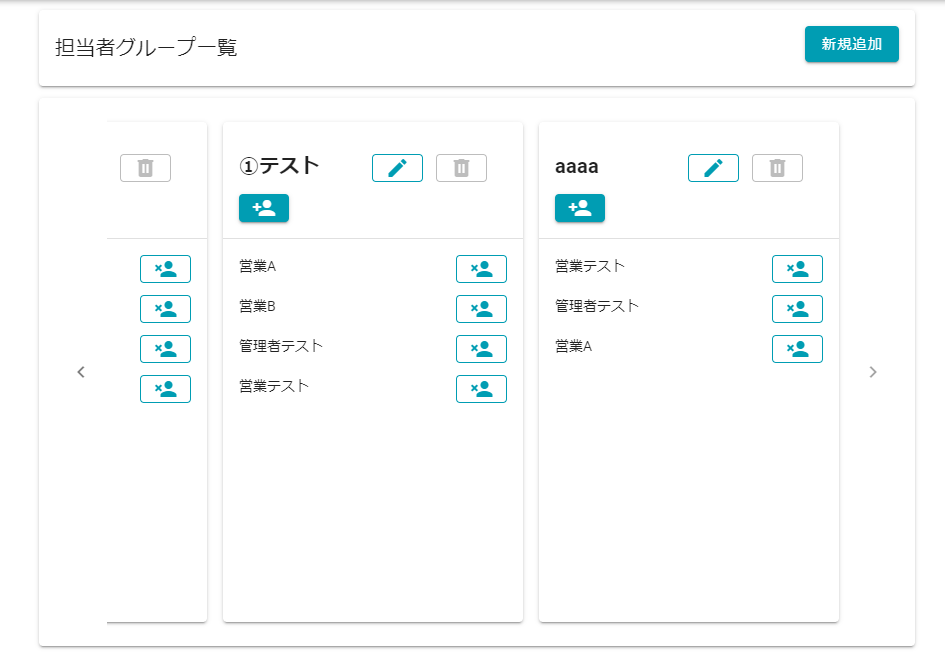Viewport: 945px width, 653px height.
Task: Delete the aaaa group with trash icon
Action: click(777, 168)
